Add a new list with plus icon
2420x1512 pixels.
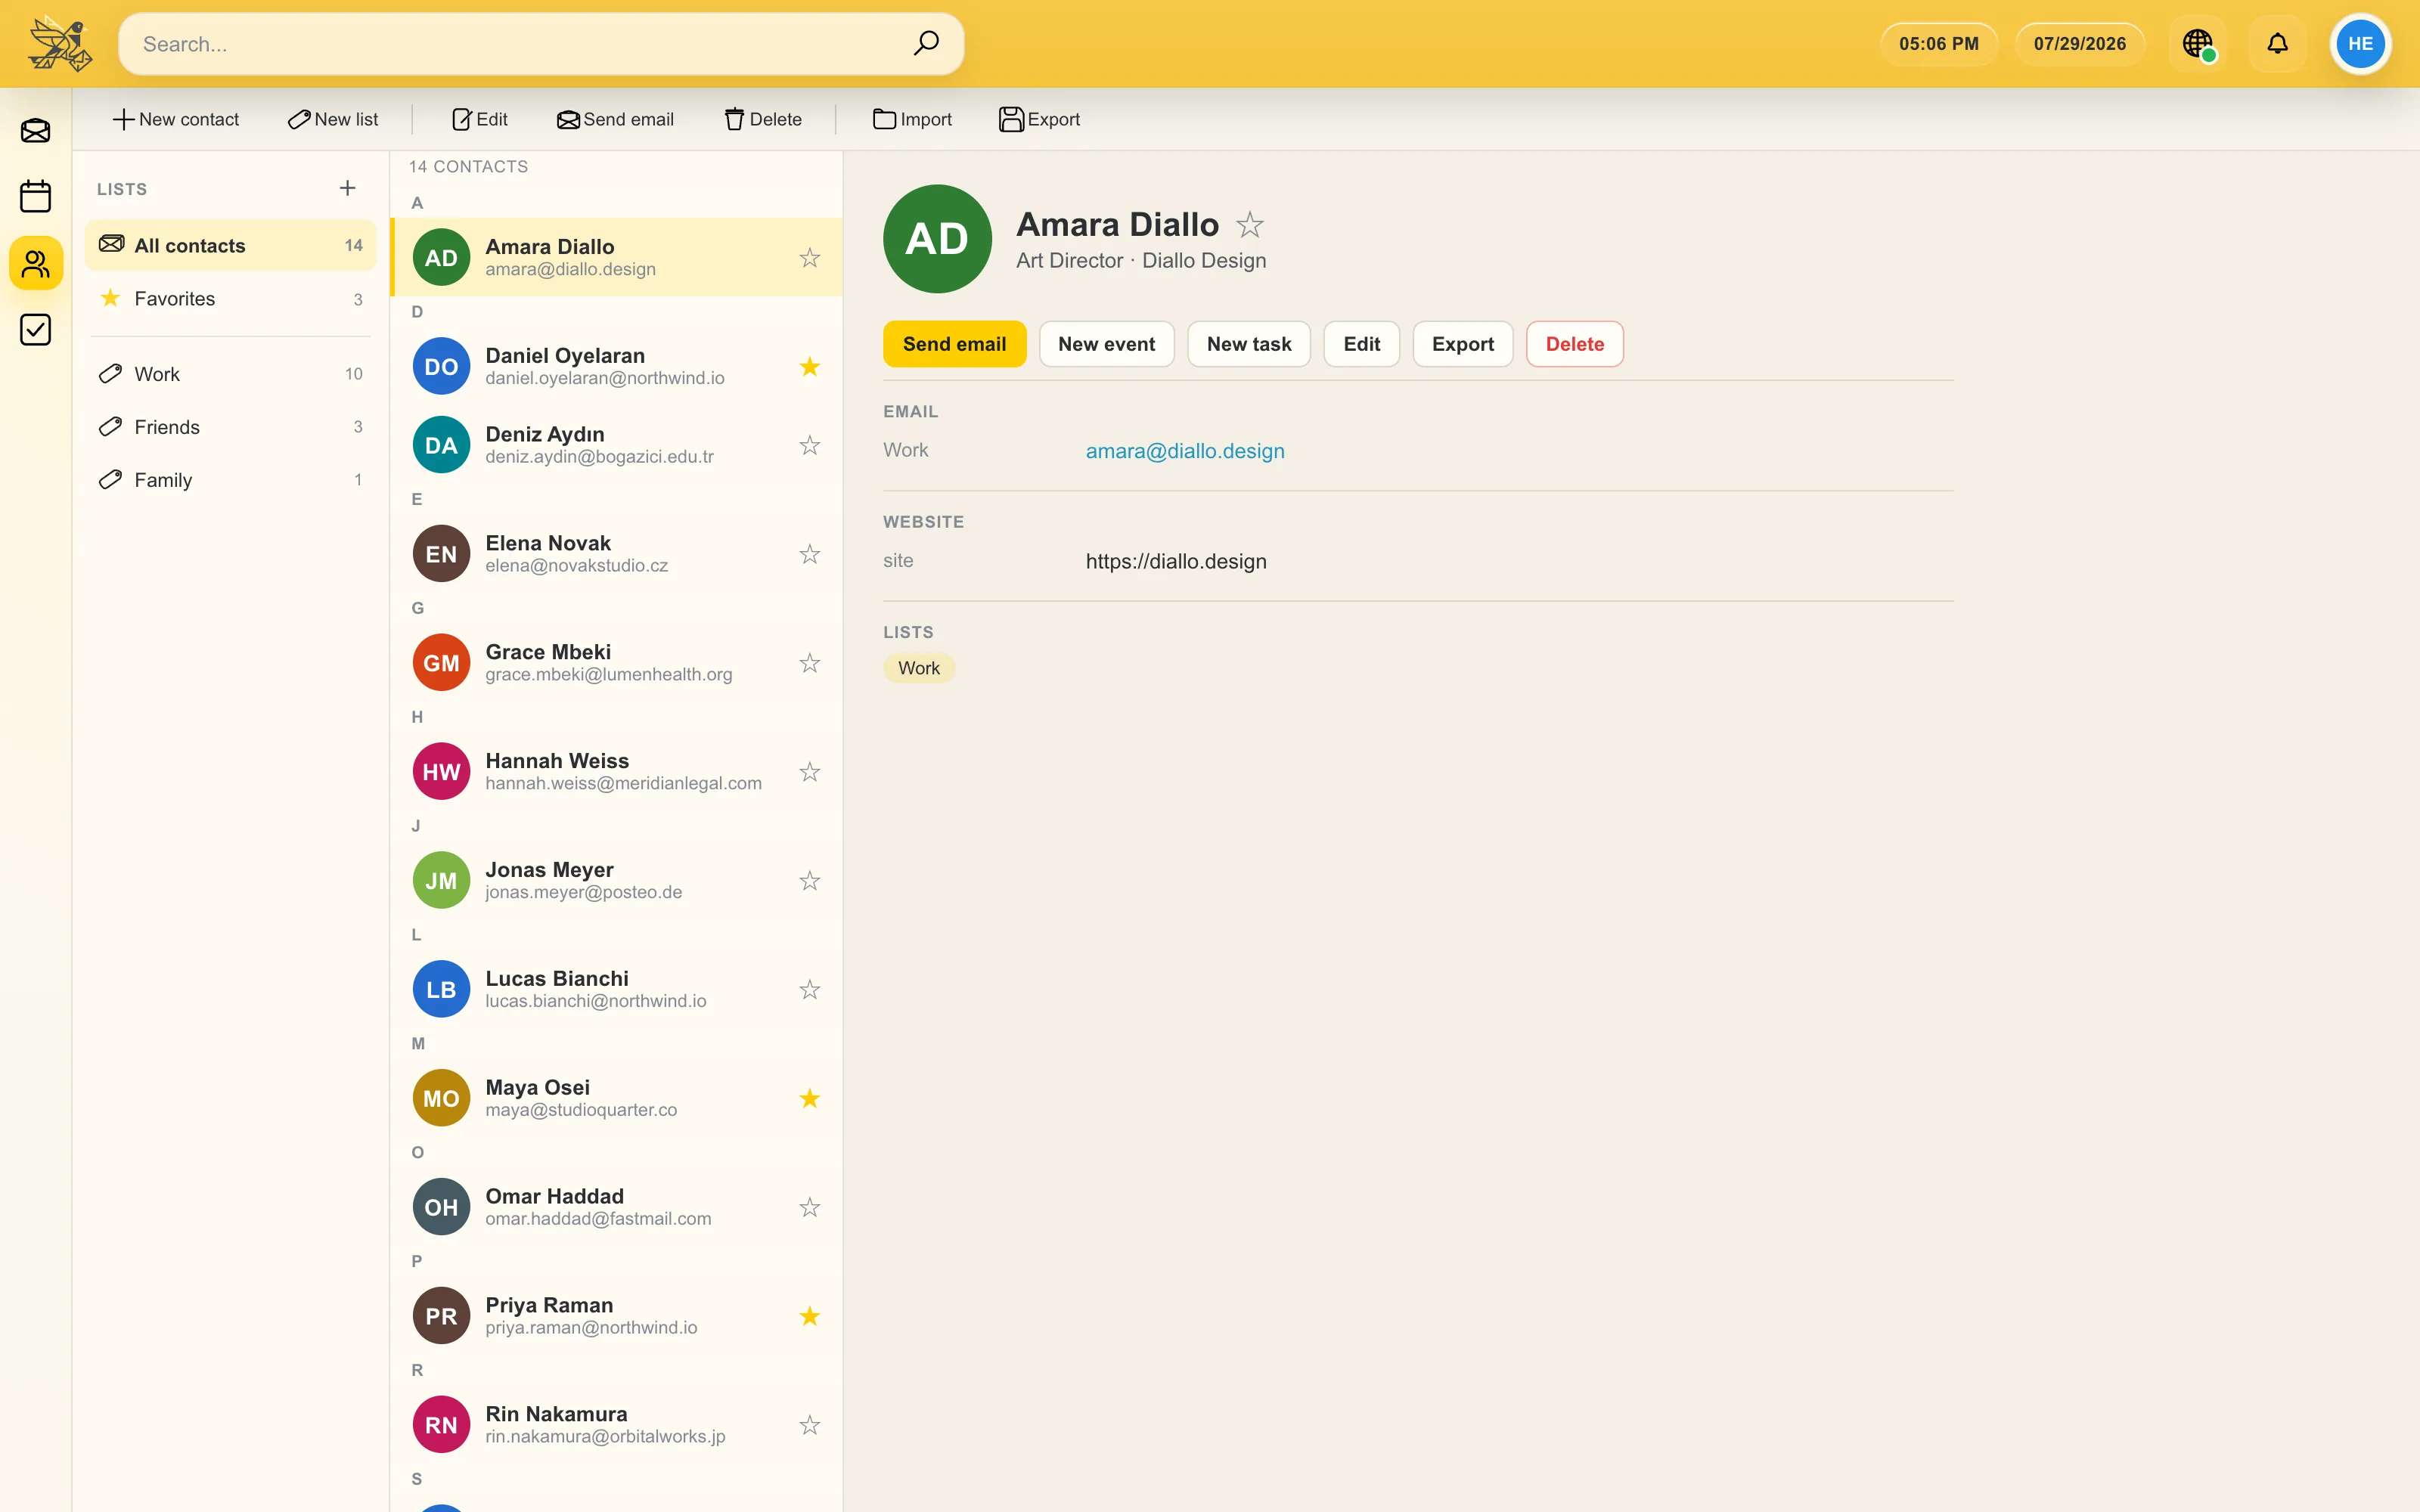[x=347, y=188]
